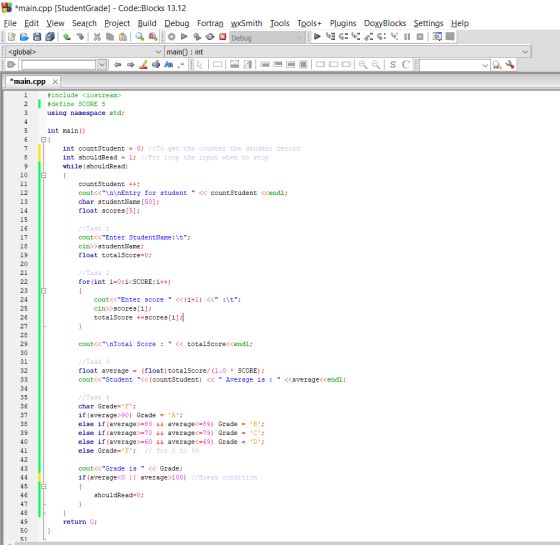Viewport: 560px width, 545px height.
Task: Build and run with the gear-play icon
Action: click(x=197, y=36)
